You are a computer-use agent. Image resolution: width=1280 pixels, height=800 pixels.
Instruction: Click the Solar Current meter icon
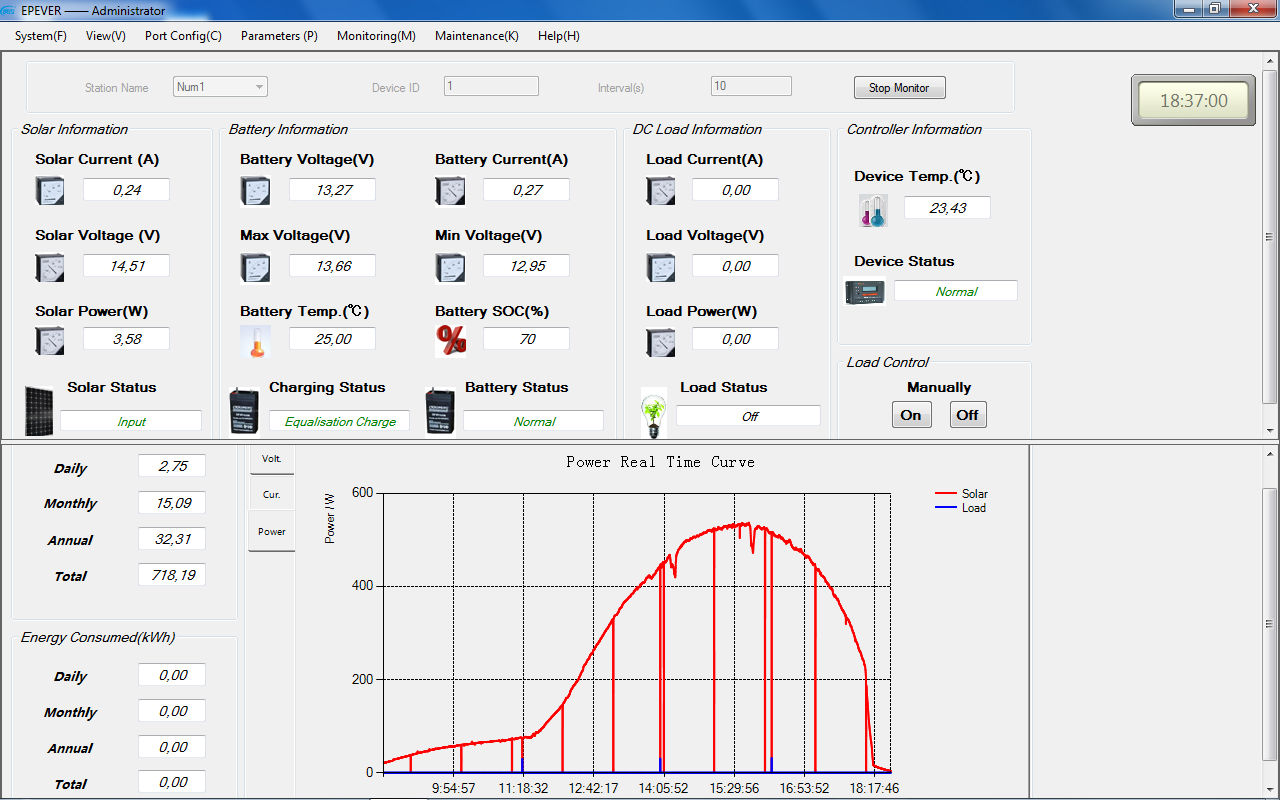click(50, 190)
